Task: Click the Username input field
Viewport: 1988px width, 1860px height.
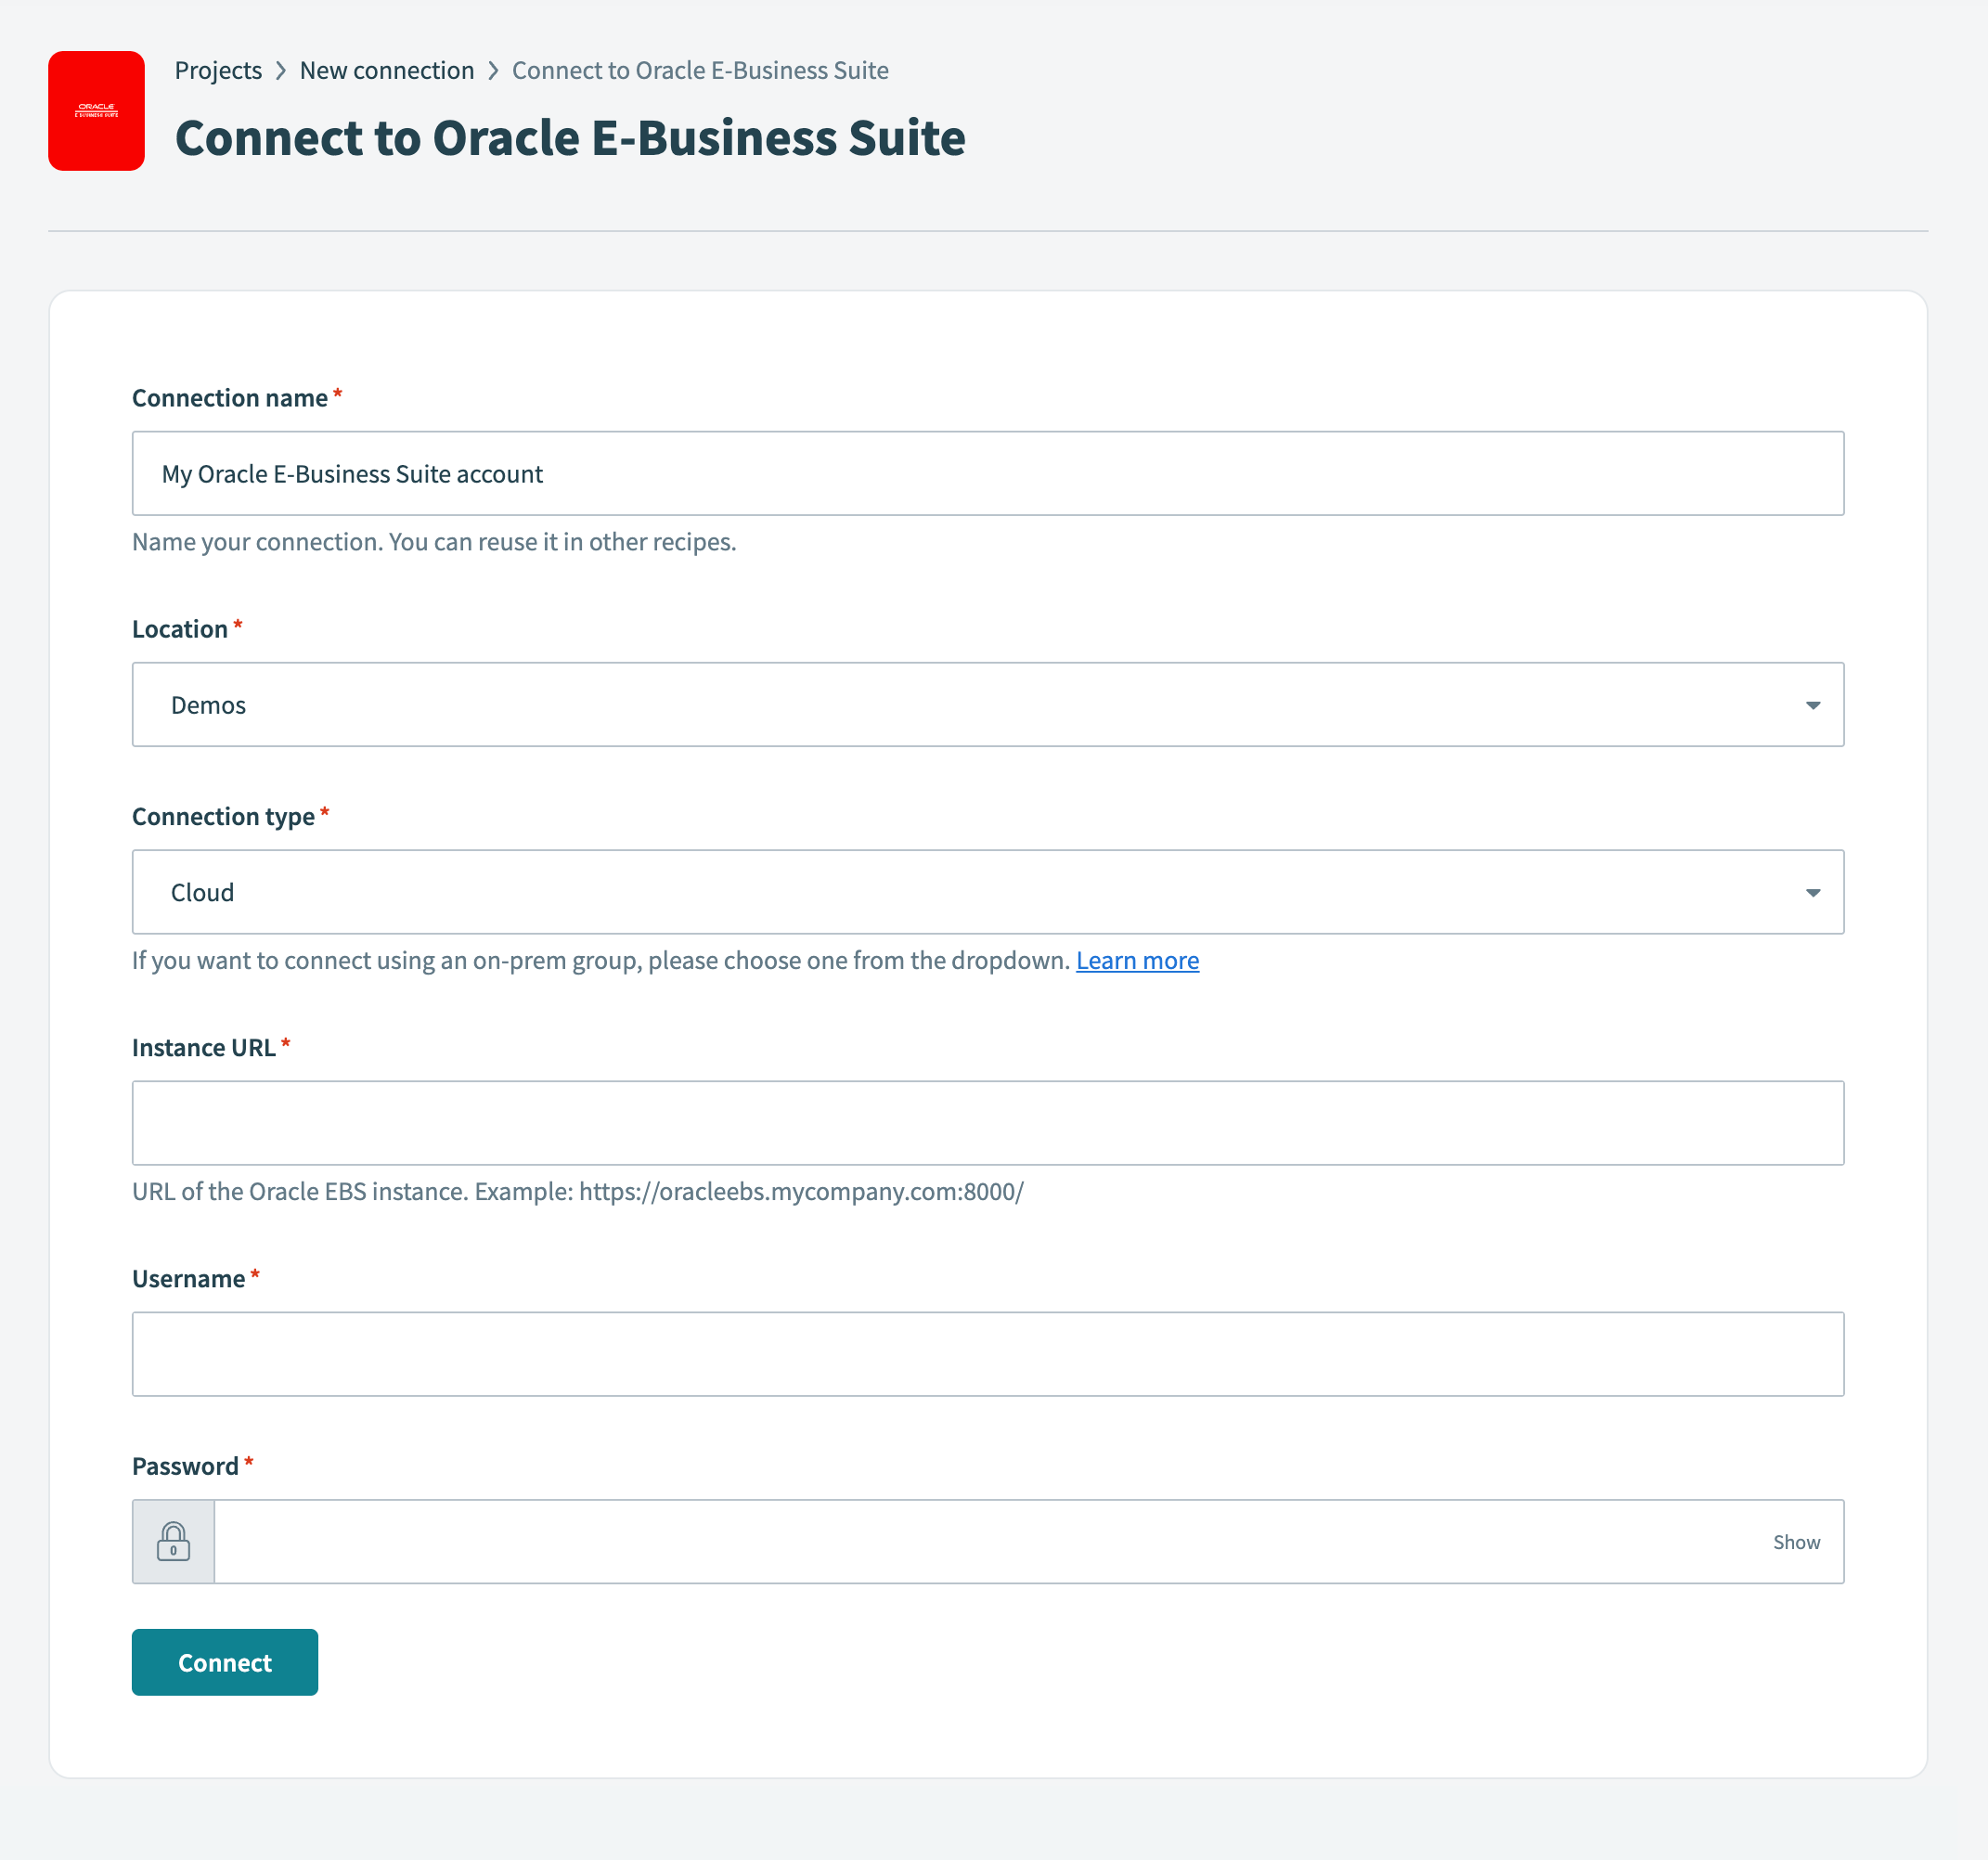Action: tap(988, 1353)
